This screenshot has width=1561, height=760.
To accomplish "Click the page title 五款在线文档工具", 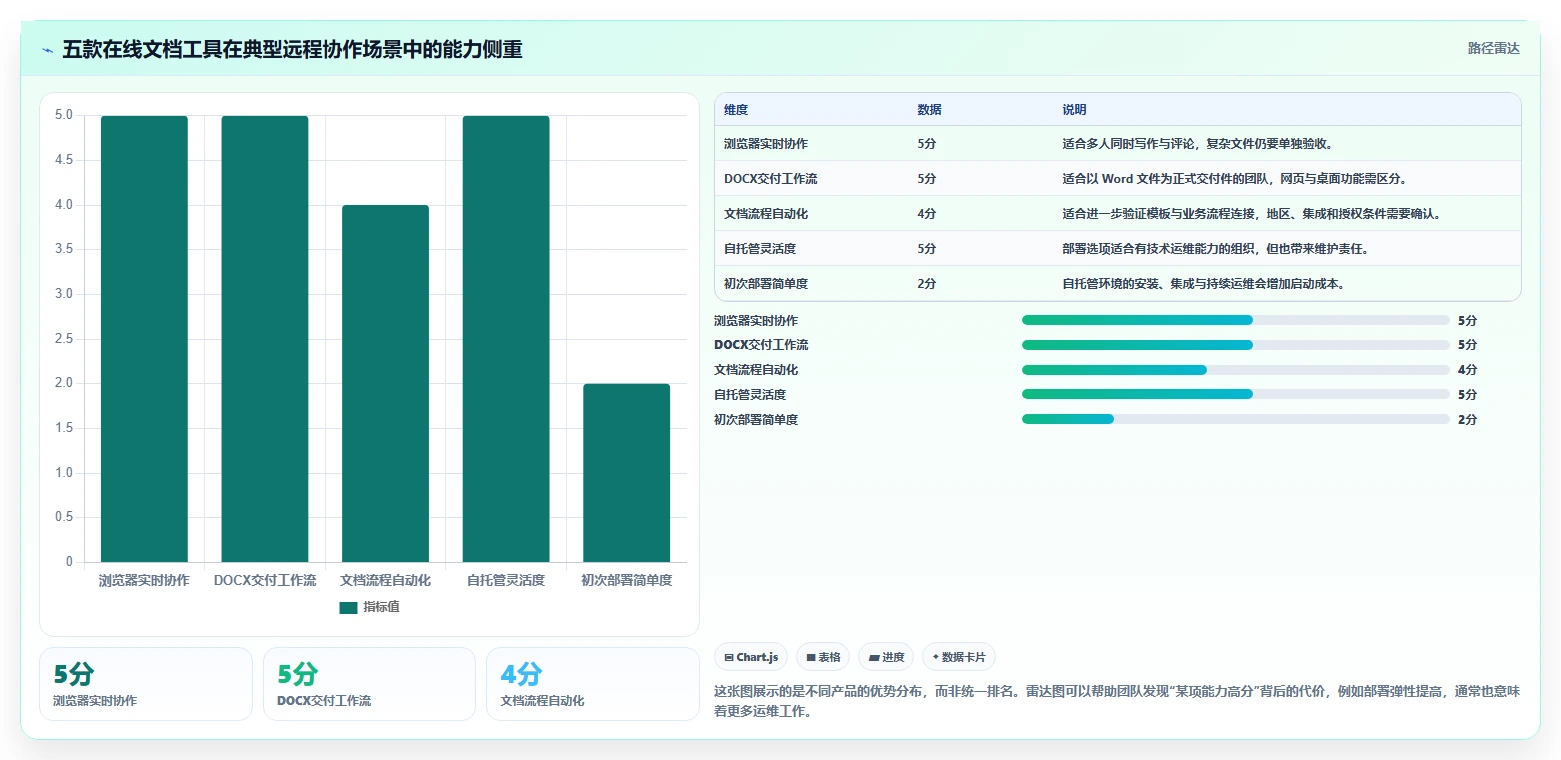I will (292, 49).
